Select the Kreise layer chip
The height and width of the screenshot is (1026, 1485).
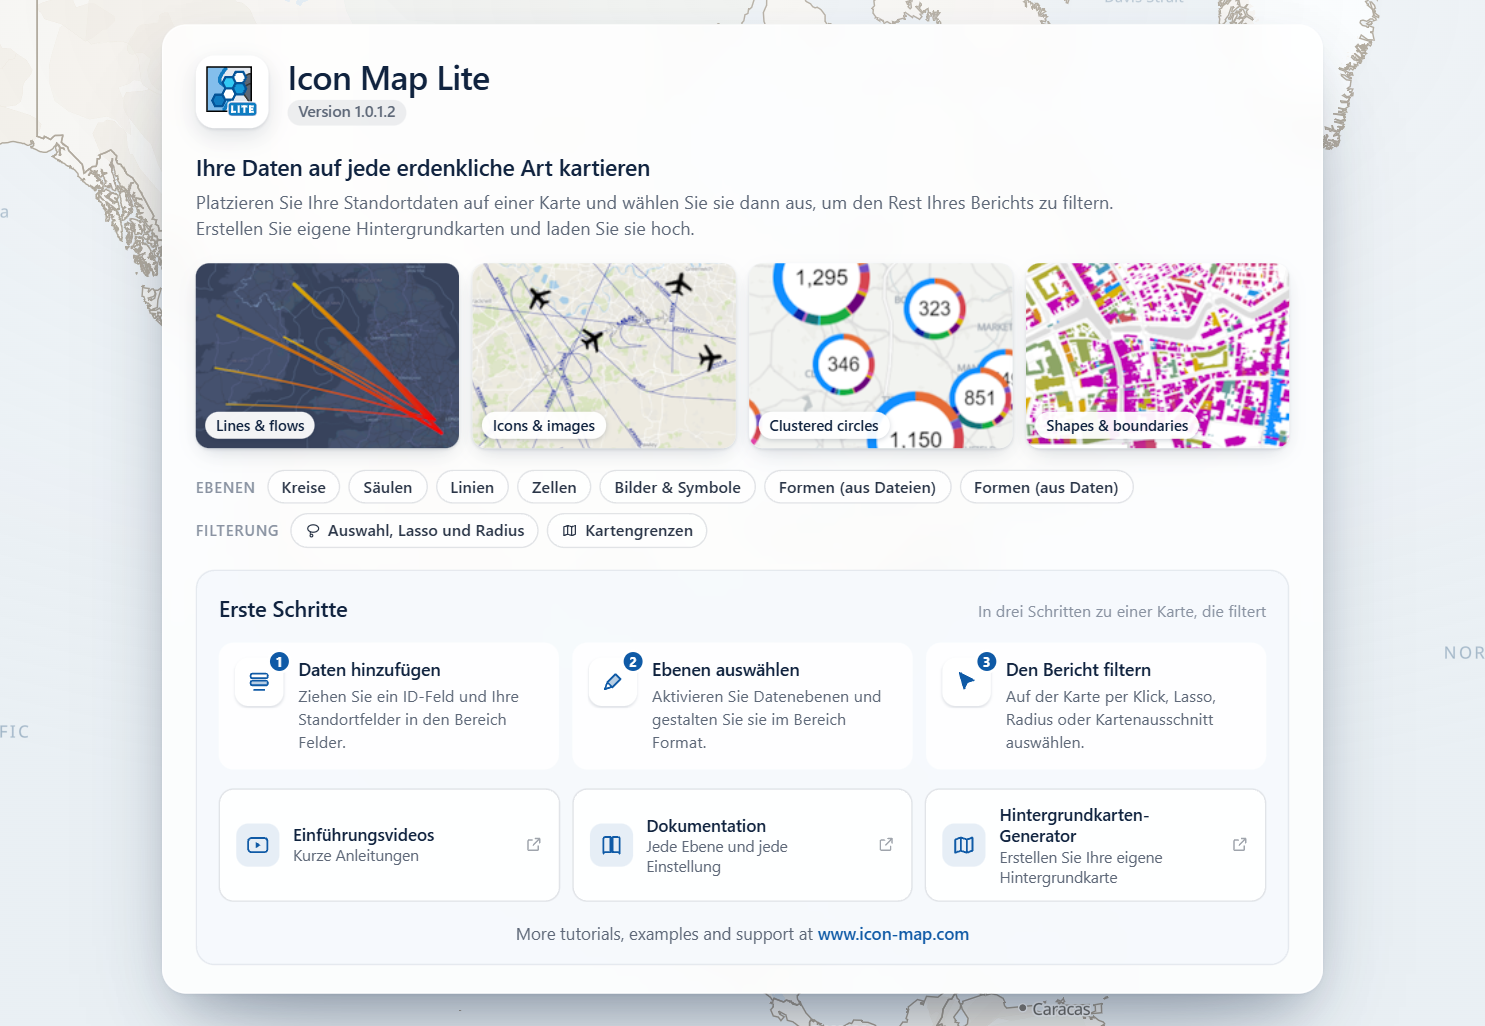point(304,487)
